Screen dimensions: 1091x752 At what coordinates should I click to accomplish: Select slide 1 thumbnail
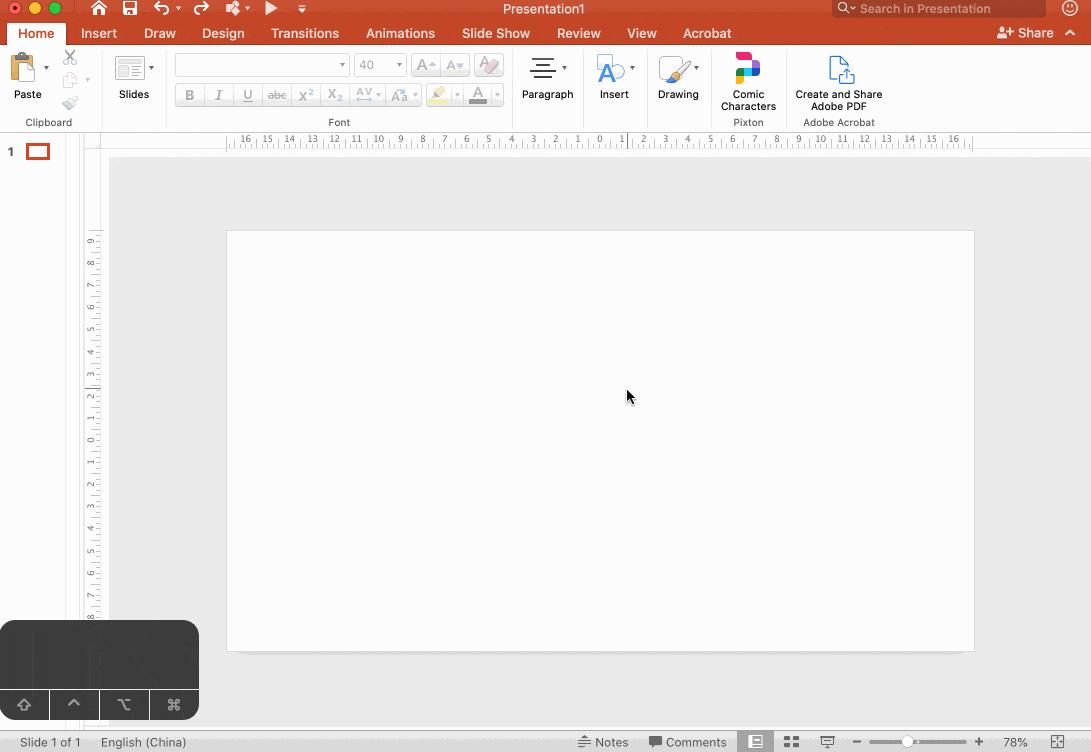(x=38, y=152)
